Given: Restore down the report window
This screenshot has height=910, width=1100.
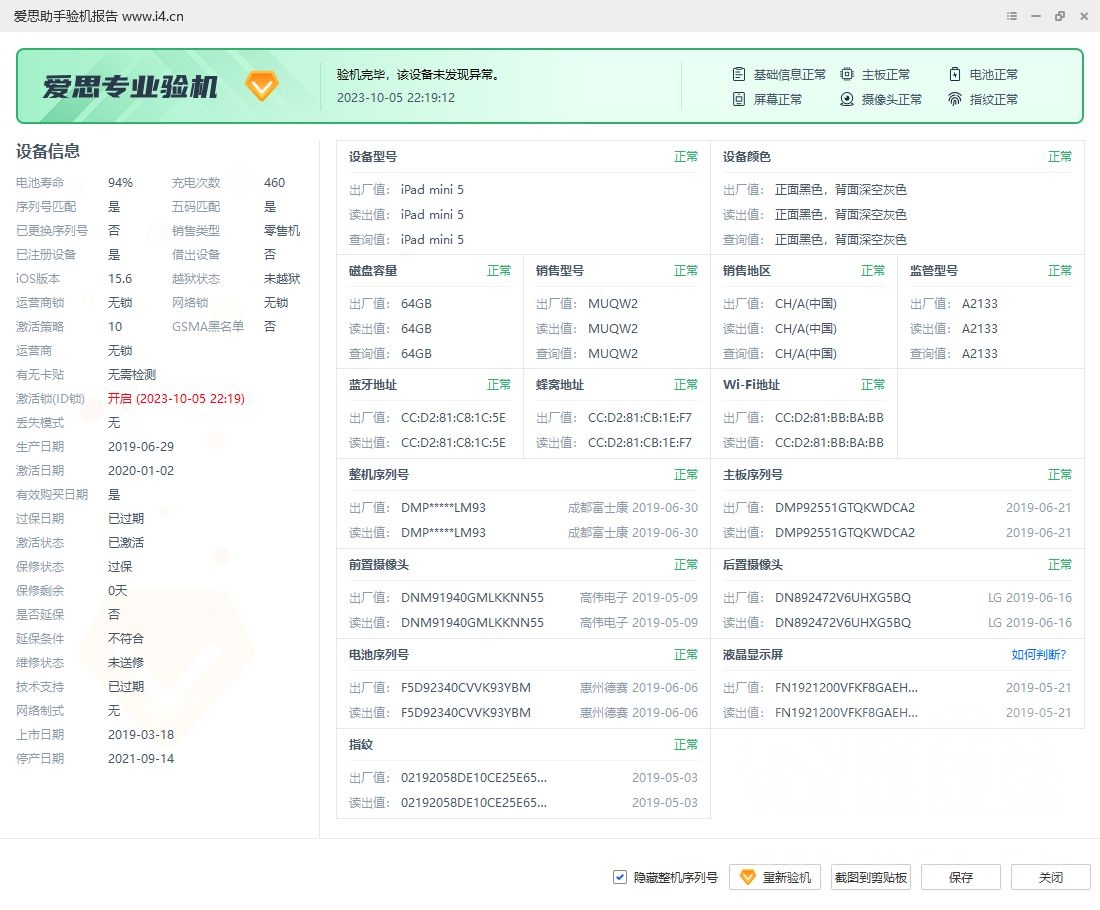Looking at the screenshot, I should tap(1059, 16).
